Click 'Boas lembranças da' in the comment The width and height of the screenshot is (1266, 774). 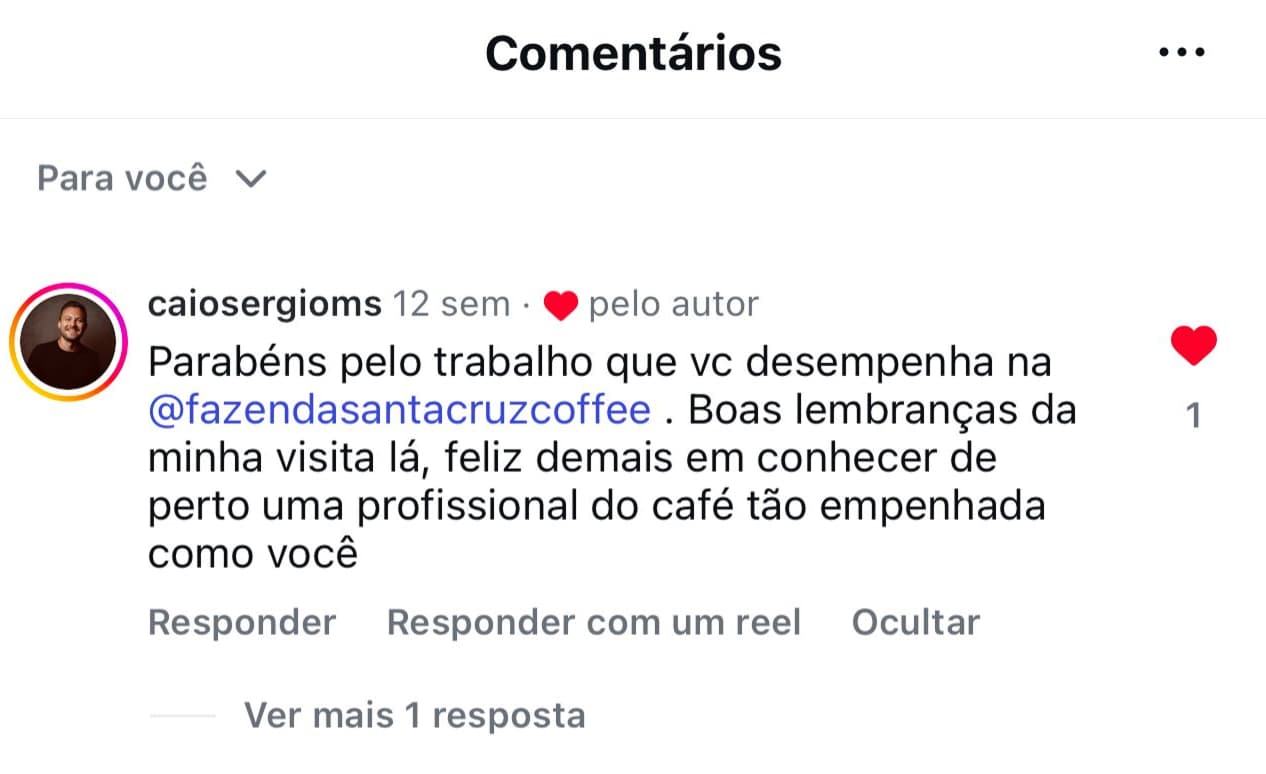[882, 410]
